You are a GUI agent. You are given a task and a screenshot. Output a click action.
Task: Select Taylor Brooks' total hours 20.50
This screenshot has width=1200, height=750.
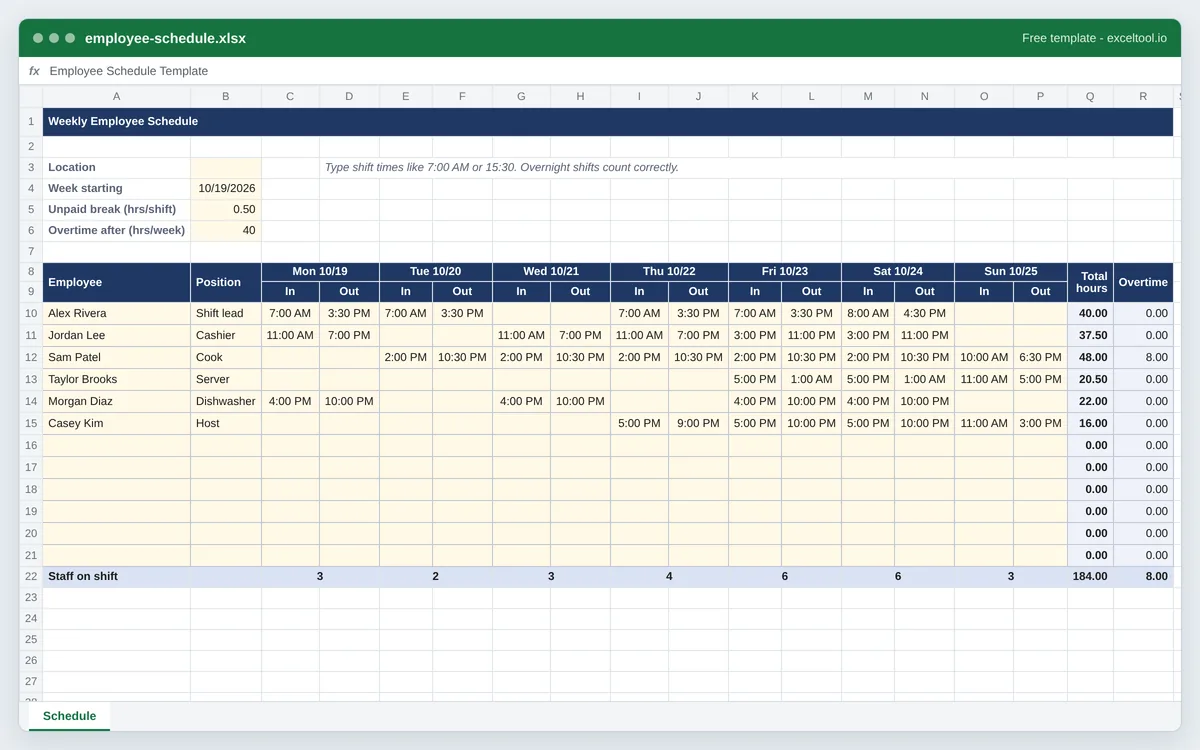tap(1090, 379)
